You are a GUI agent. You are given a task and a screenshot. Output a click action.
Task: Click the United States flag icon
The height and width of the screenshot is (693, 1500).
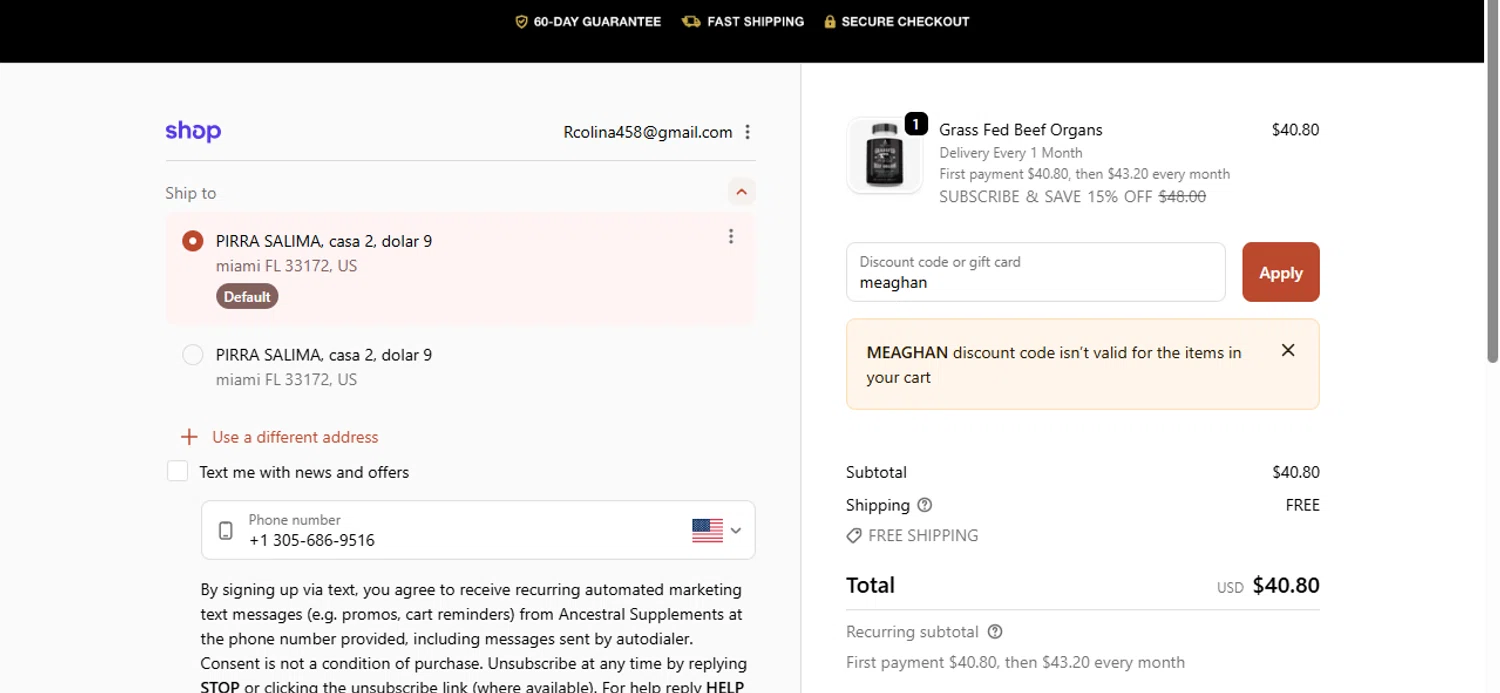(x=707, y=530)
